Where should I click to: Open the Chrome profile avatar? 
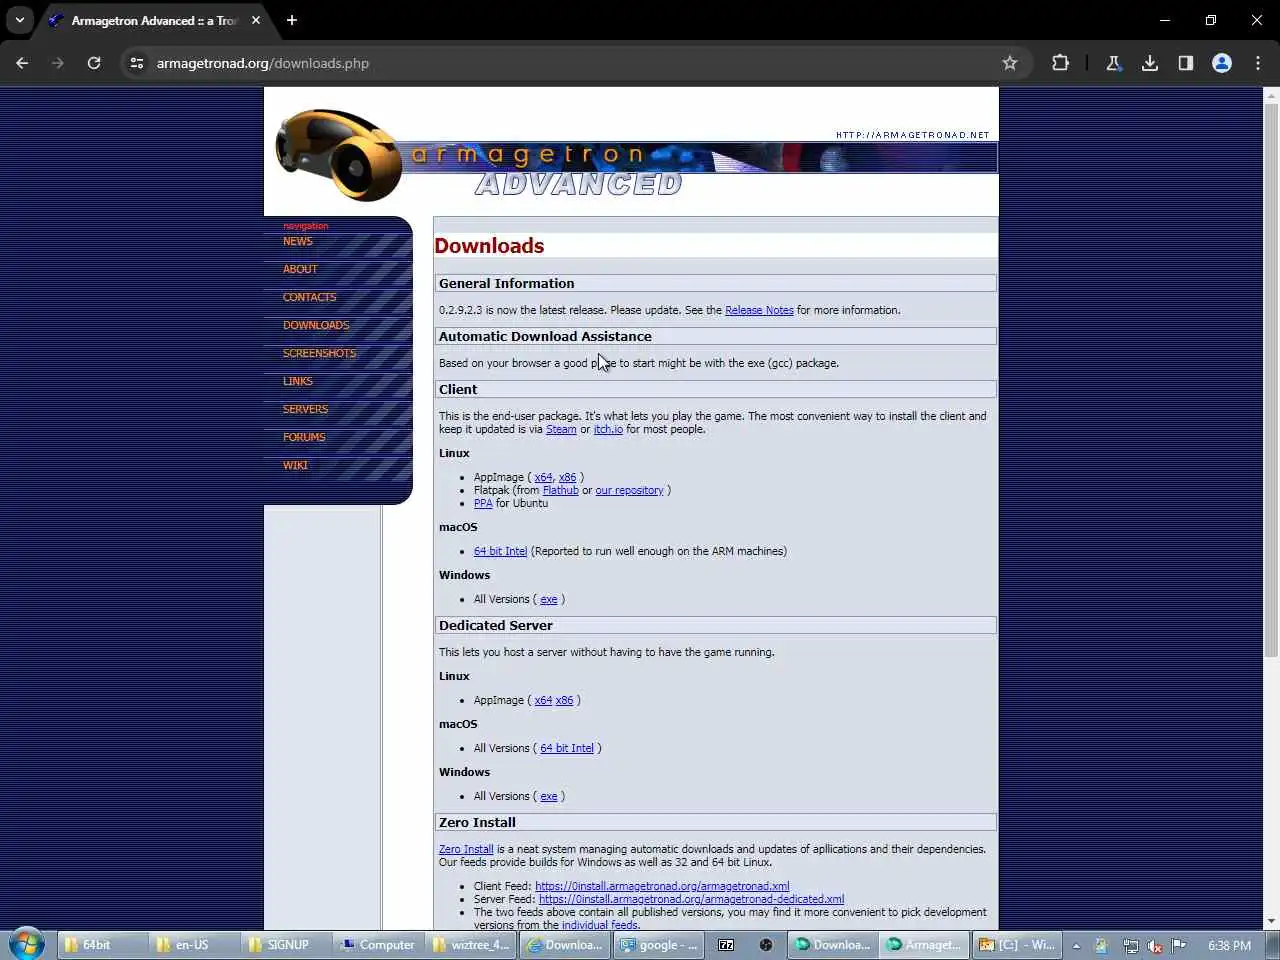1222,63
